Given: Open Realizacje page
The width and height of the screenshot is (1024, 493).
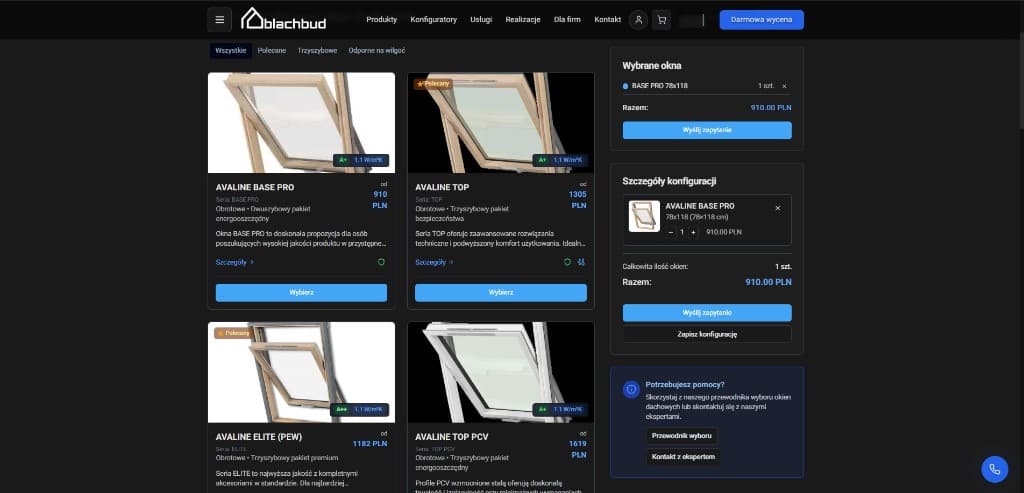Looking at the screenshot, I should (522, 20).
